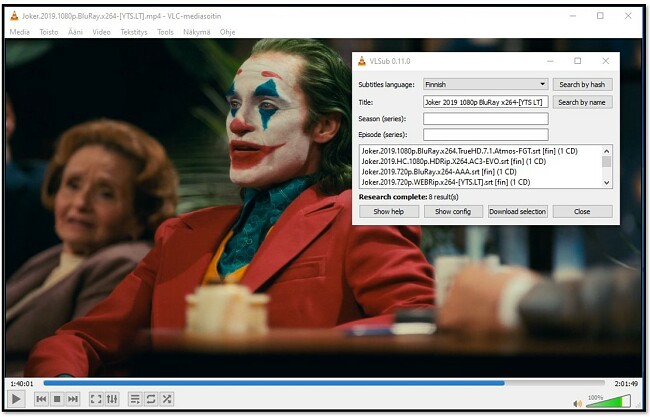This screenshot has height=417, width=650.
Task: Click the Play button in VLC
Action: click(16, 399)
